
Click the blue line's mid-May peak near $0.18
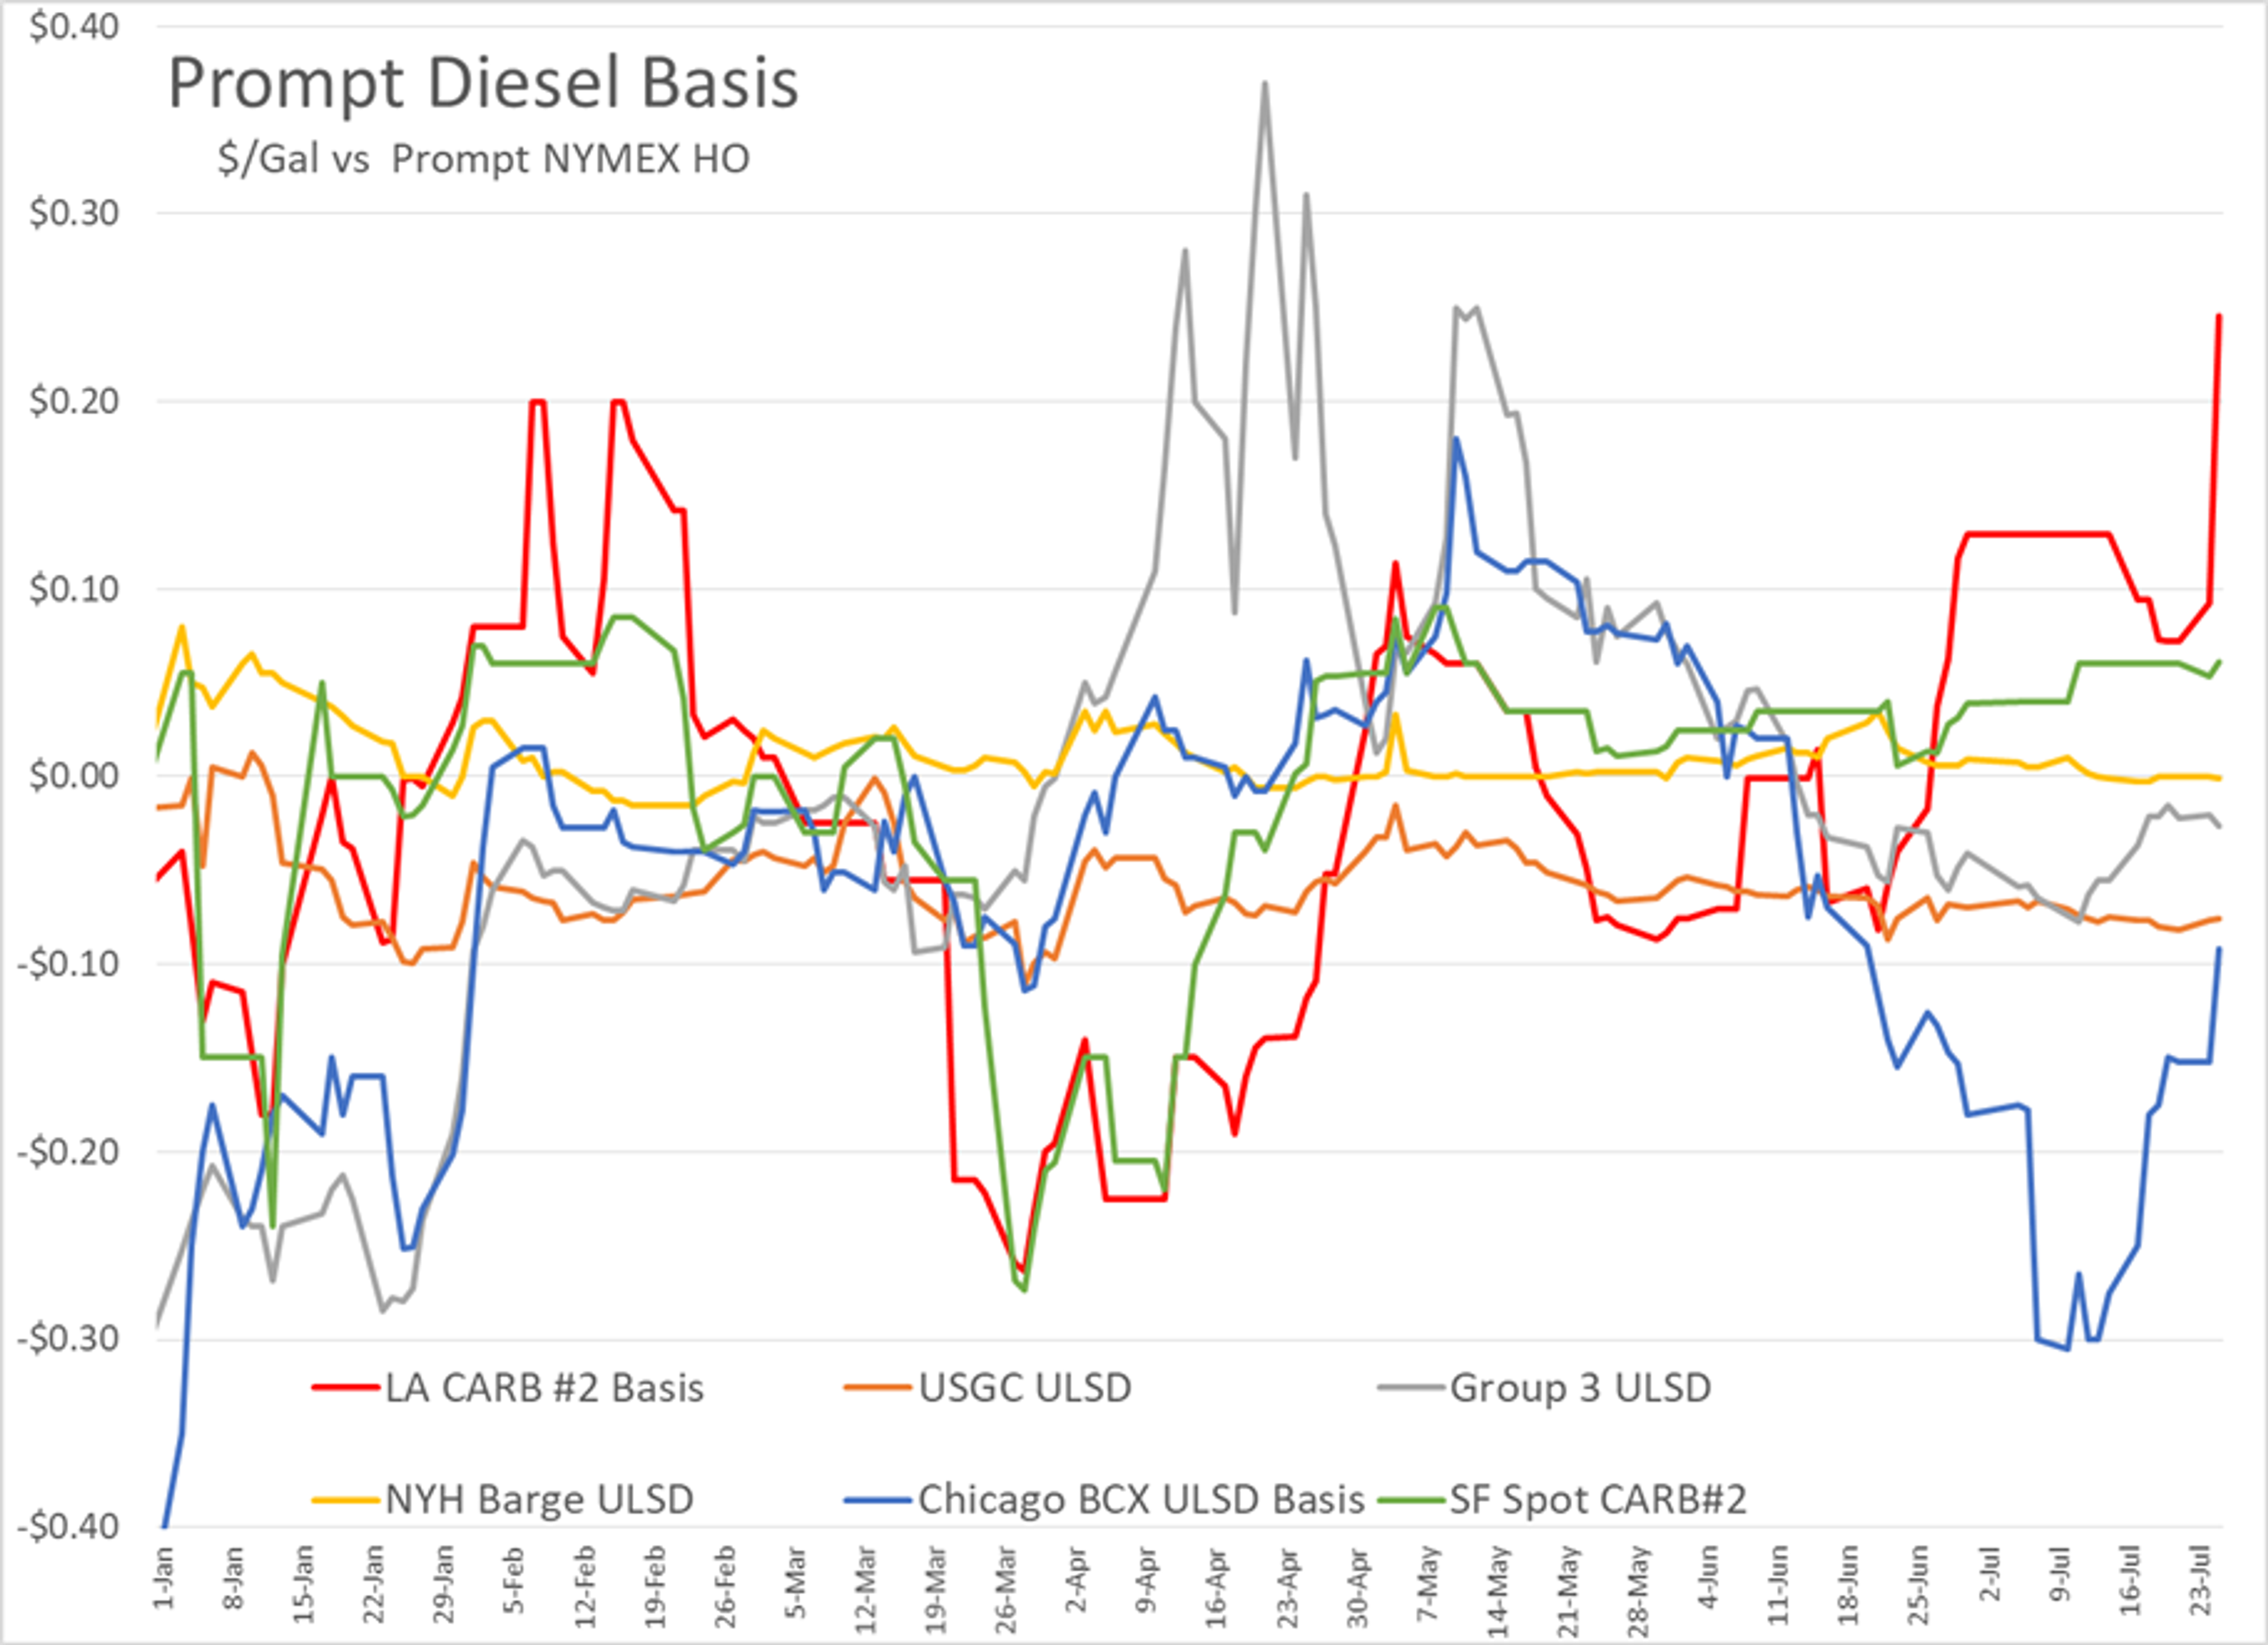pyautogui.click(x=1456, y=439)
